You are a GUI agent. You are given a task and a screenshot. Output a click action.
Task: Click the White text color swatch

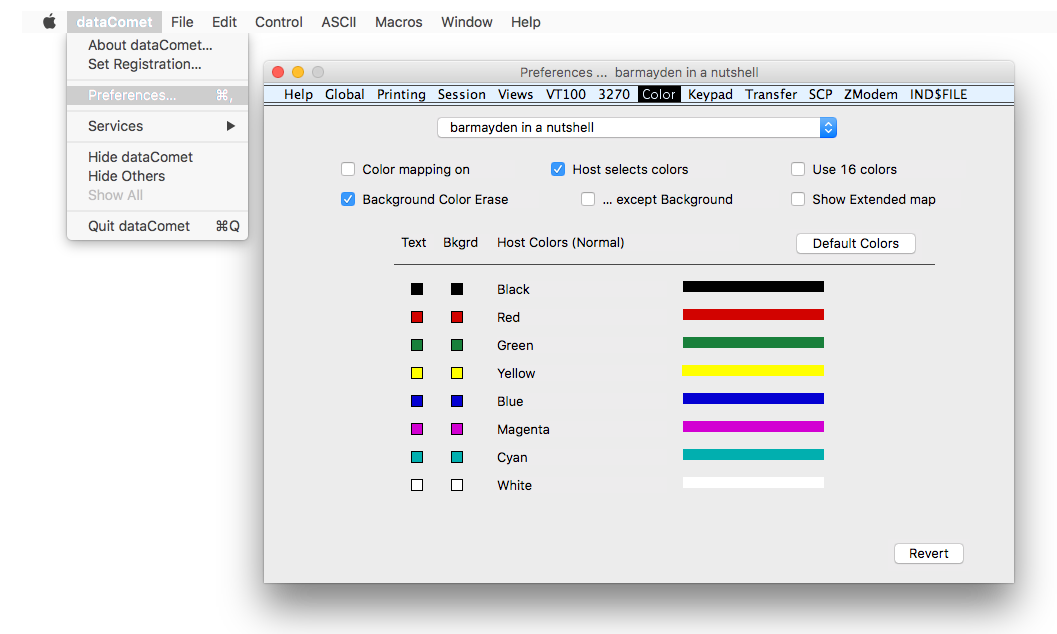click(x=417, y=485)
